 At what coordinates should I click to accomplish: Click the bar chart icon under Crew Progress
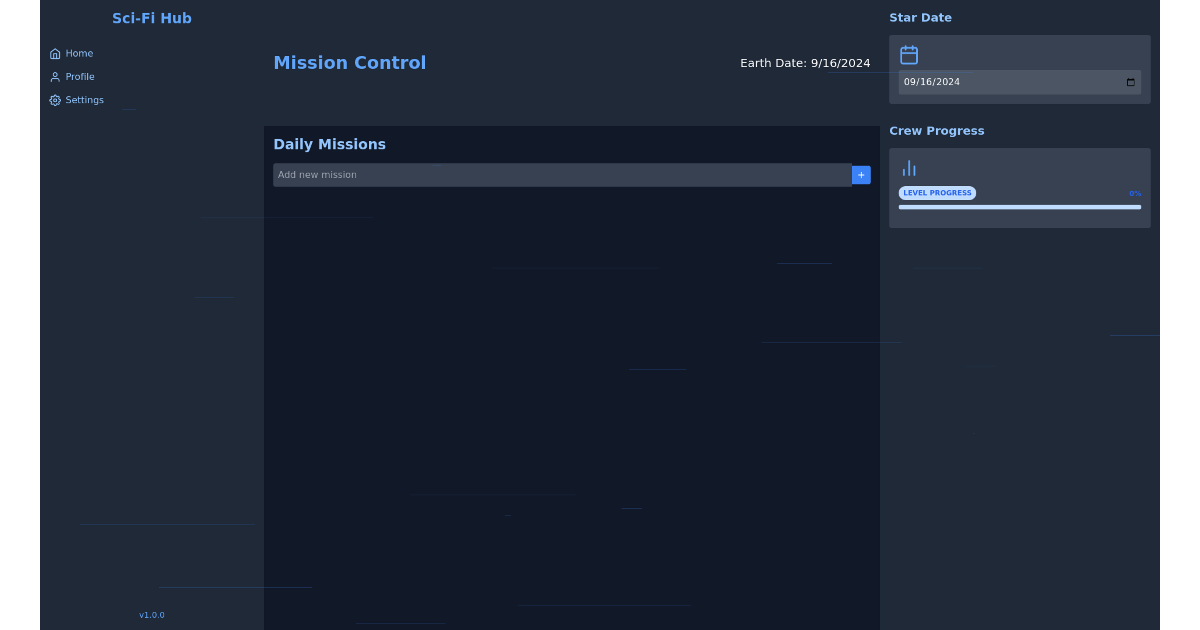pyautogui.click(x=909, y=168)
